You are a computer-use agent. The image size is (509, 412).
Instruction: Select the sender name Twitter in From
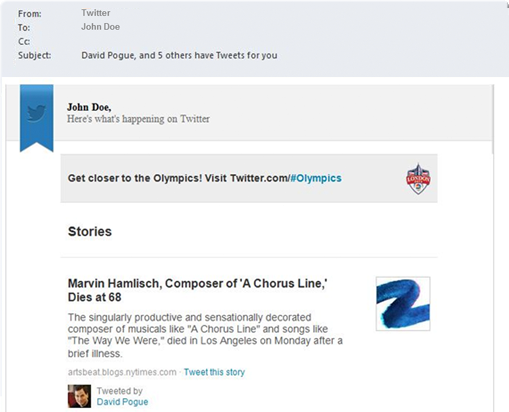point(96,13)
